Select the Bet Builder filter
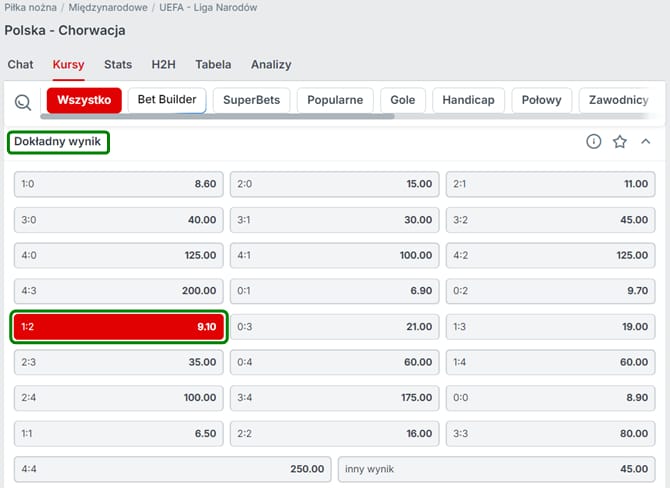 pyautogui.click(x=167, y=100)
